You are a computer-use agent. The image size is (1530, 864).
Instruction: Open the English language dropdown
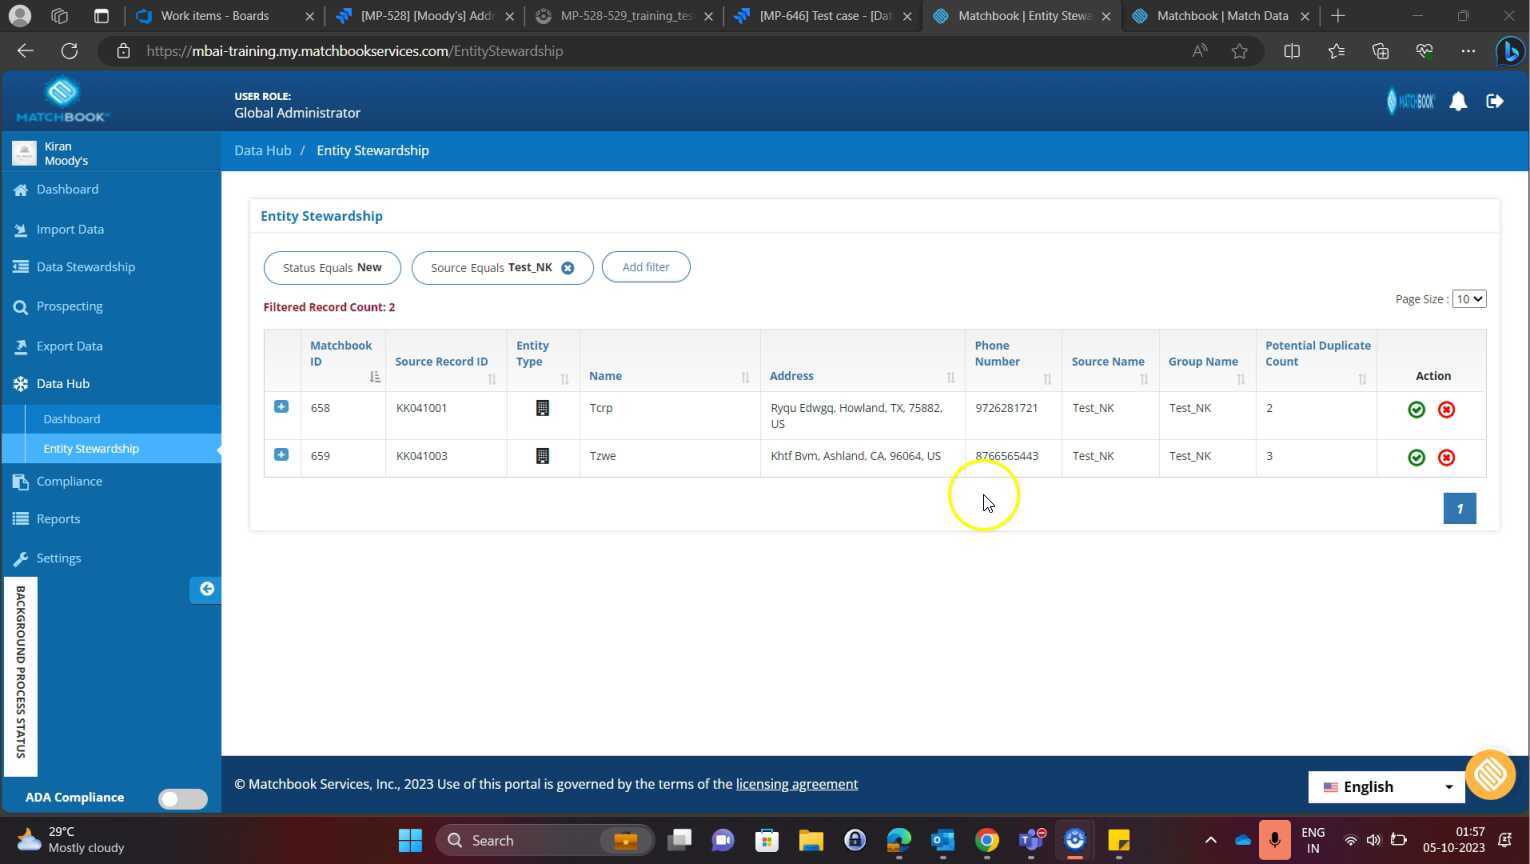coord(1386,786)
